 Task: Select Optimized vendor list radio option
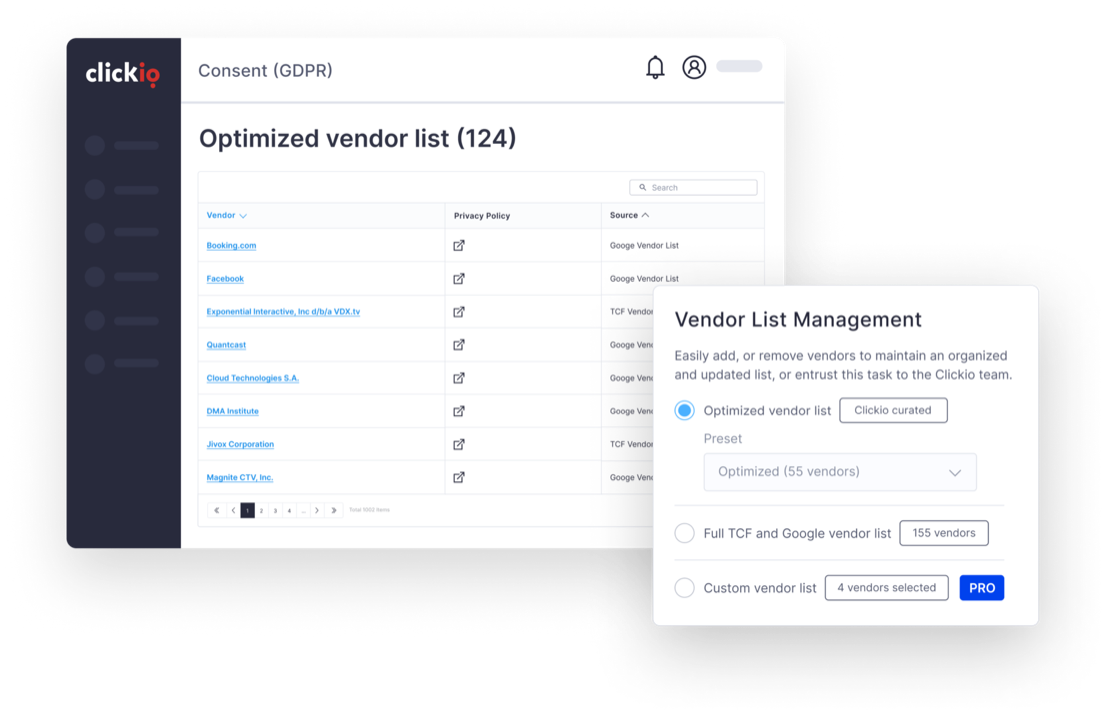pos(684,410)
